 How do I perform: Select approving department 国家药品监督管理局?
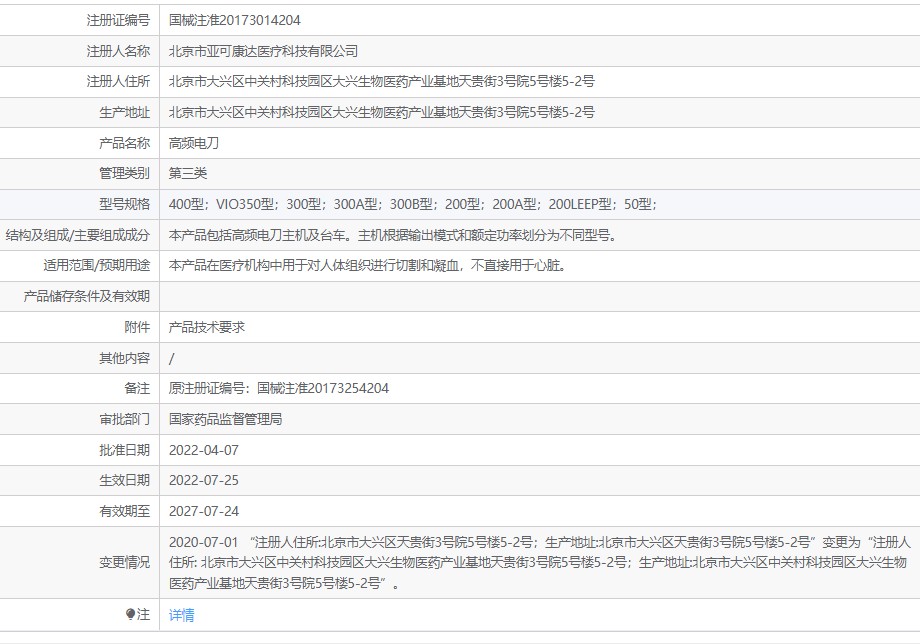pos(225,419)
